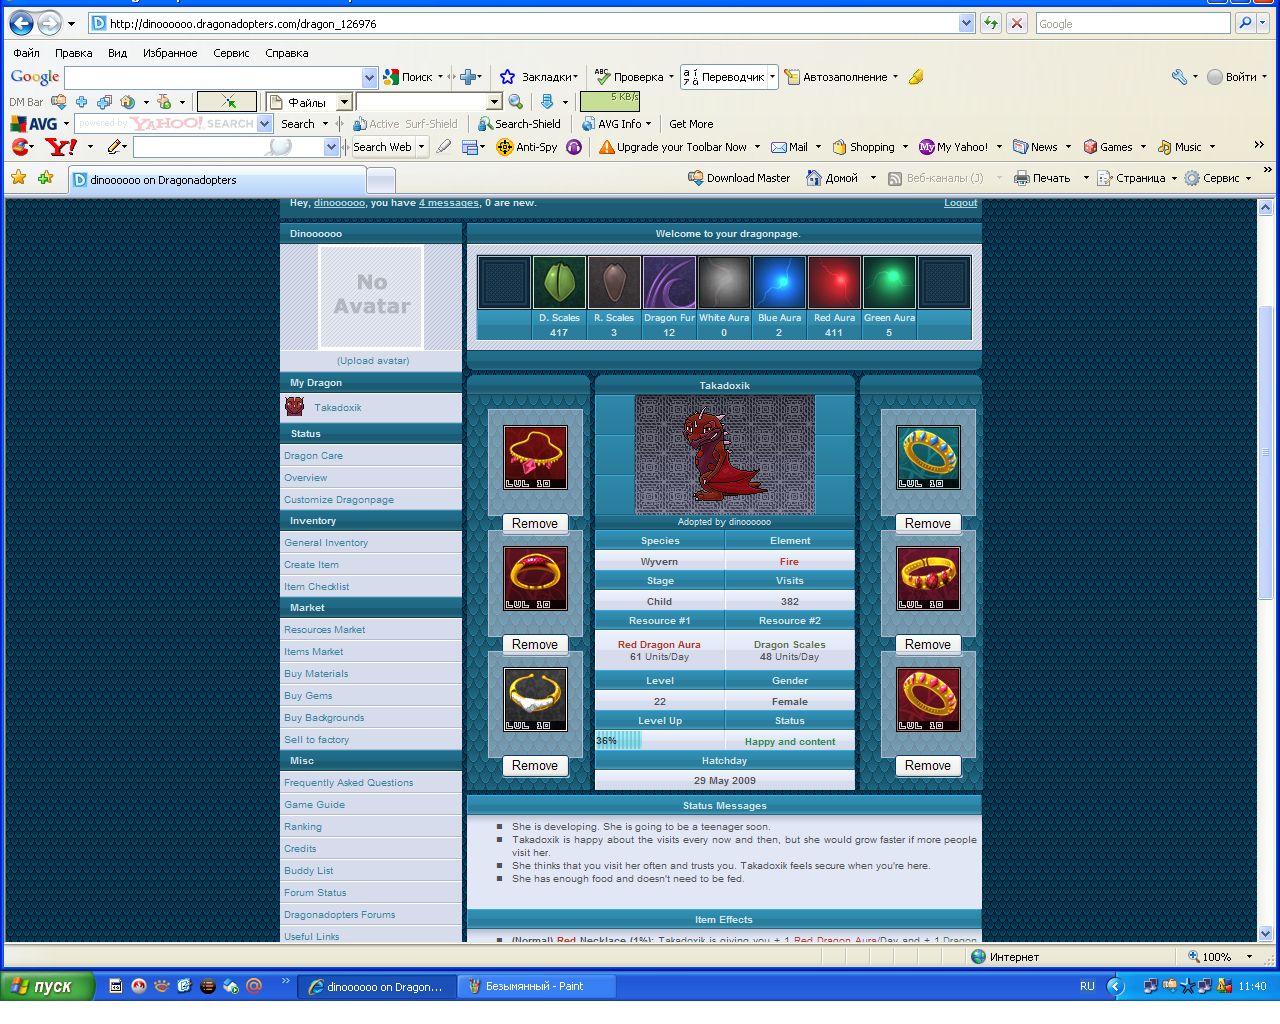This screenshot has width=1280, height=1024.
Task: Go back with the browser Back arrow
Action: 21,23
